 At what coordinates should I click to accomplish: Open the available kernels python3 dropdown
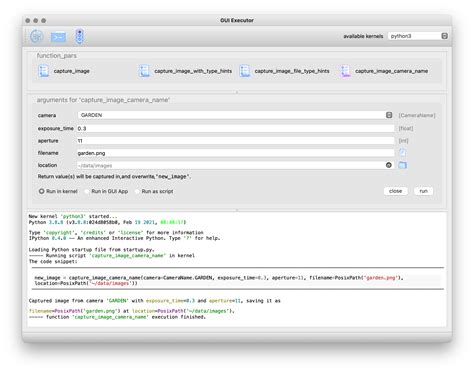[418, 36]
